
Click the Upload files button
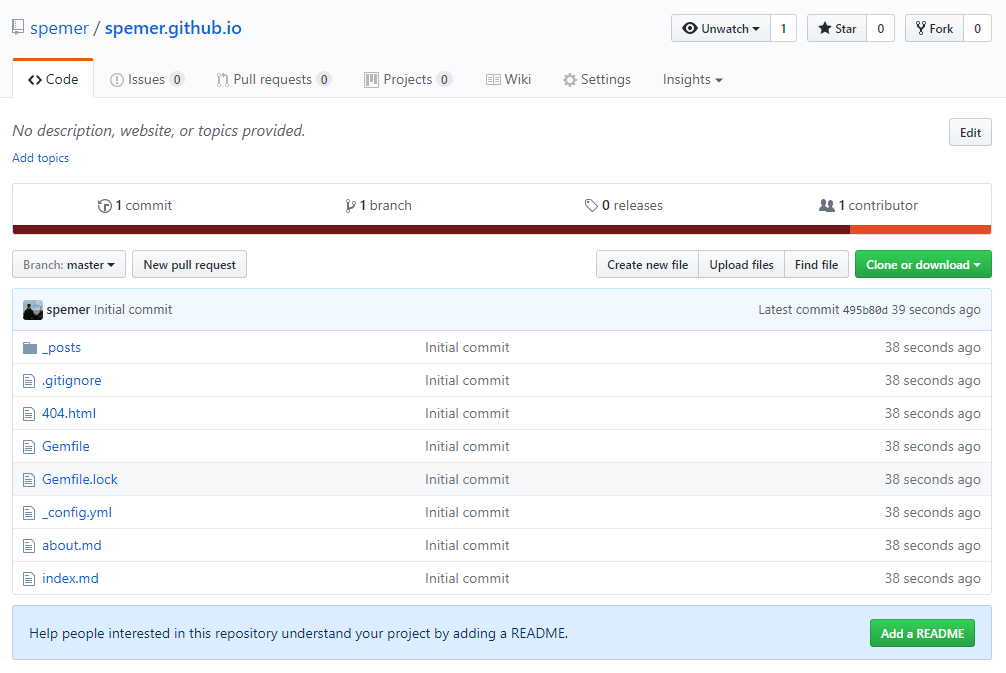741,264
